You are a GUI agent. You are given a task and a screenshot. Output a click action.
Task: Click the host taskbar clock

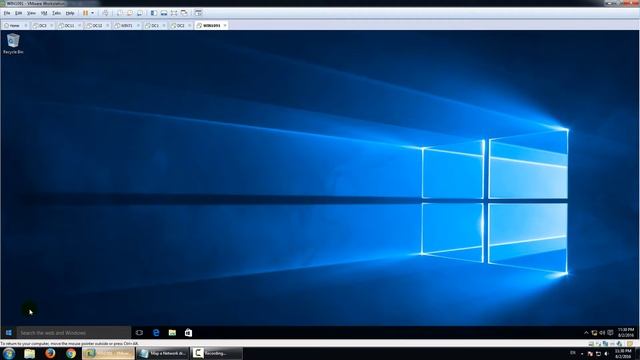[x=623, y=353]
